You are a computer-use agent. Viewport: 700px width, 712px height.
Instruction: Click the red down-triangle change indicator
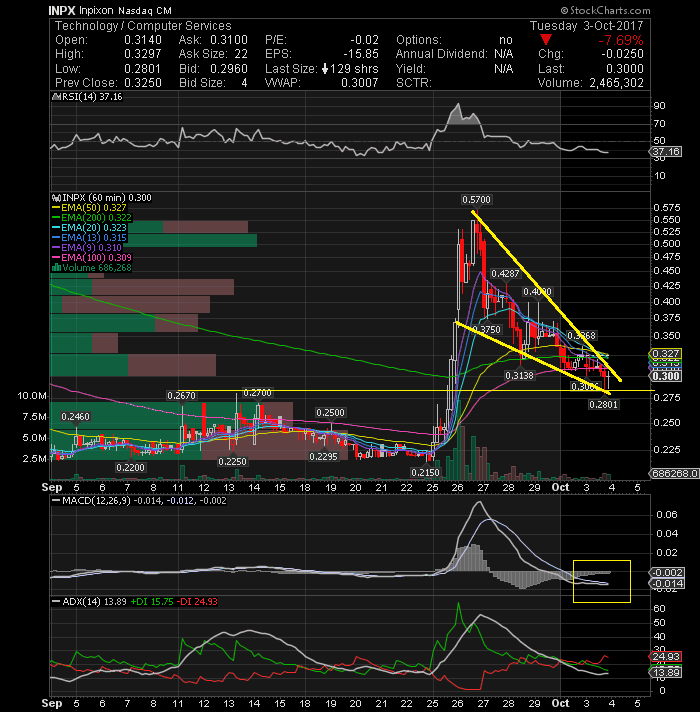click(546, 40)
